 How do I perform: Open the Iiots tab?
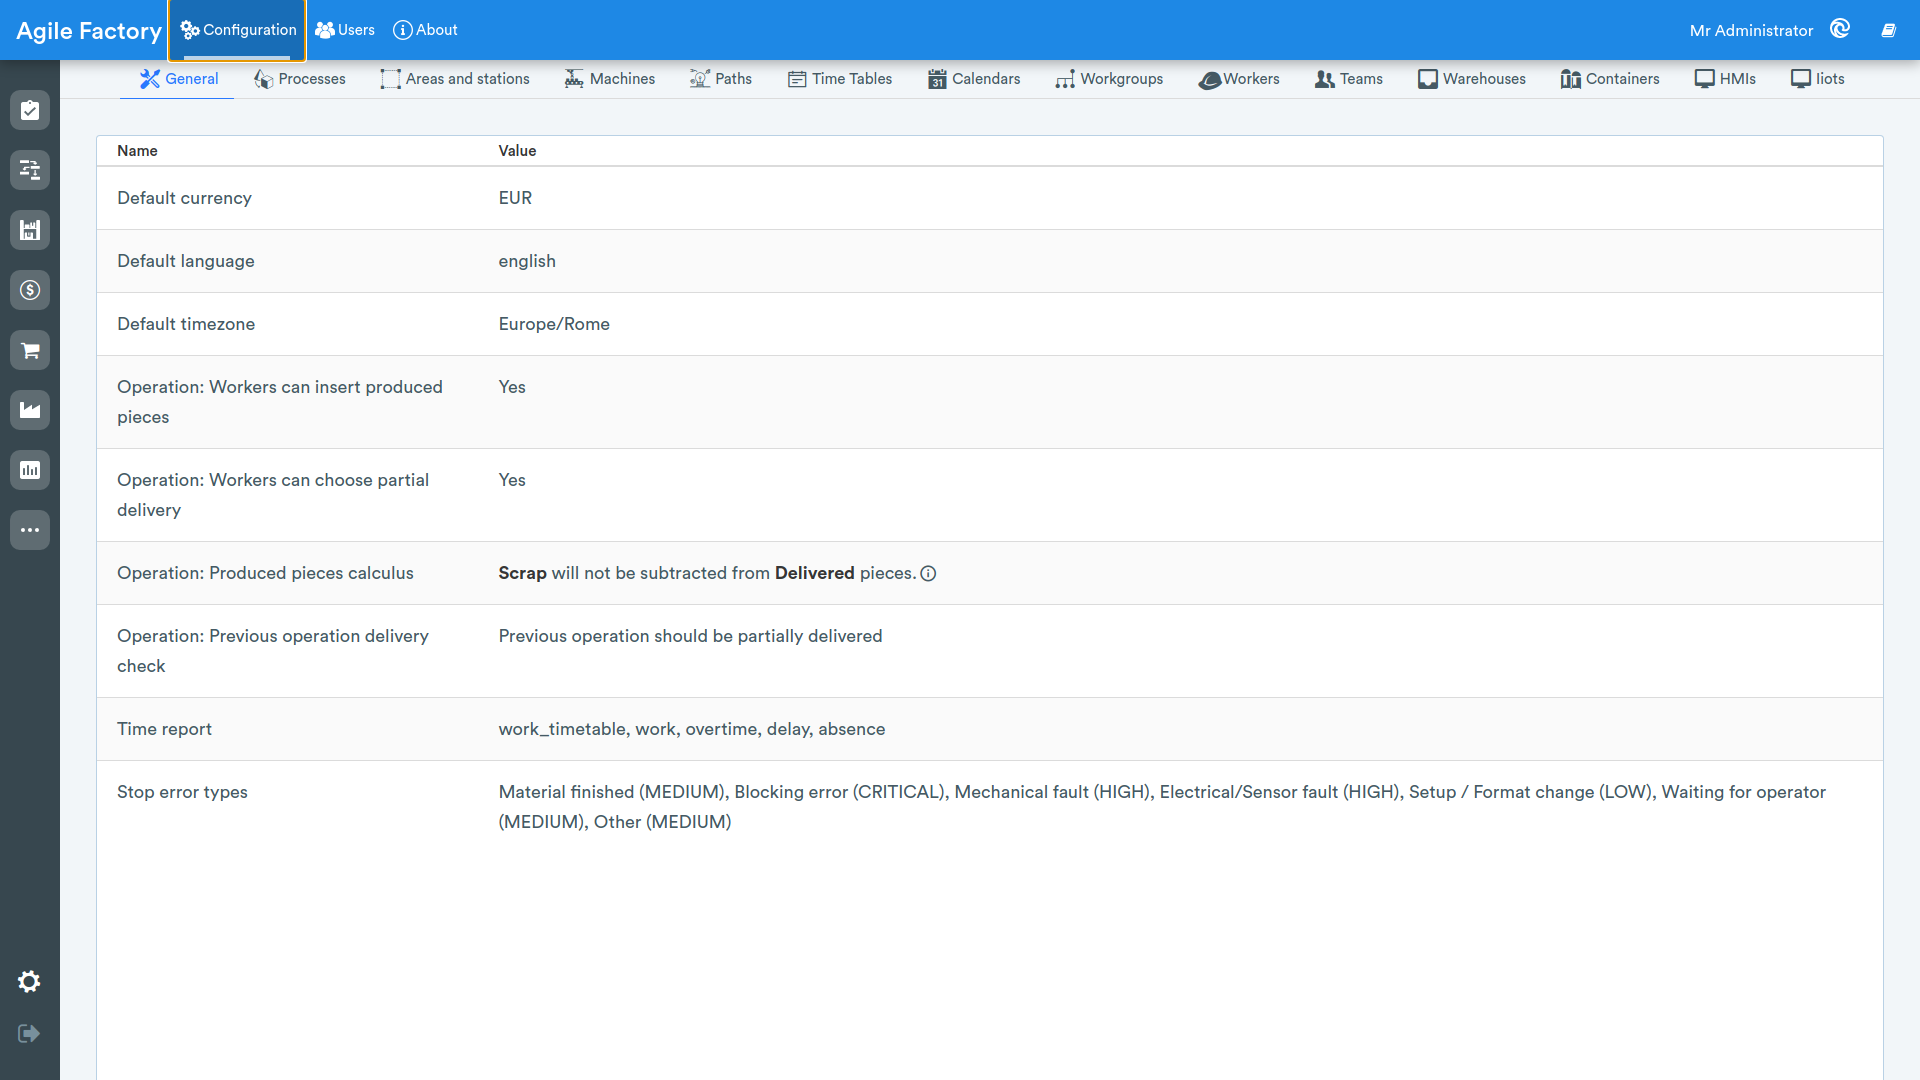click(x=1818, y=79)
